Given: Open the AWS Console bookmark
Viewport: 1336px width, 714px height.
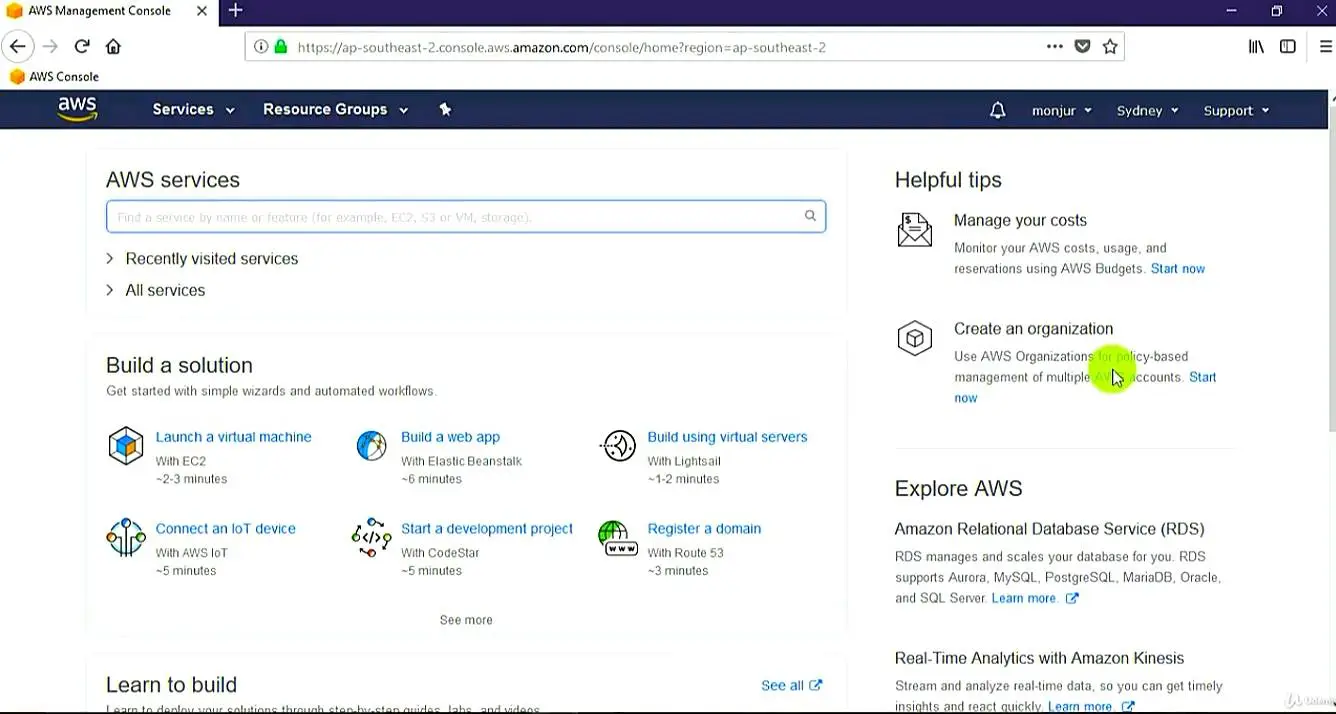Looking at the screenshot, I should coord(54,76).
